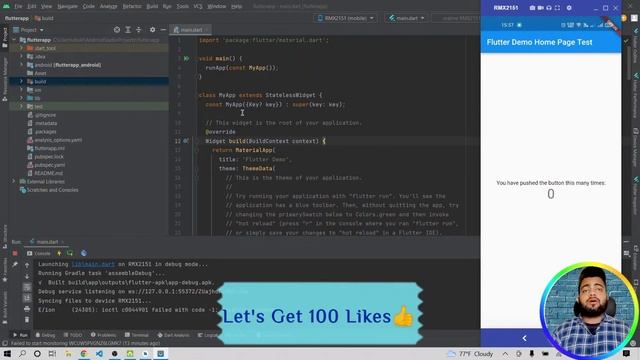This screenshot has width=640, height=360.
Task: Click the override gutter icon beside build method
Action: click(186, 141)
